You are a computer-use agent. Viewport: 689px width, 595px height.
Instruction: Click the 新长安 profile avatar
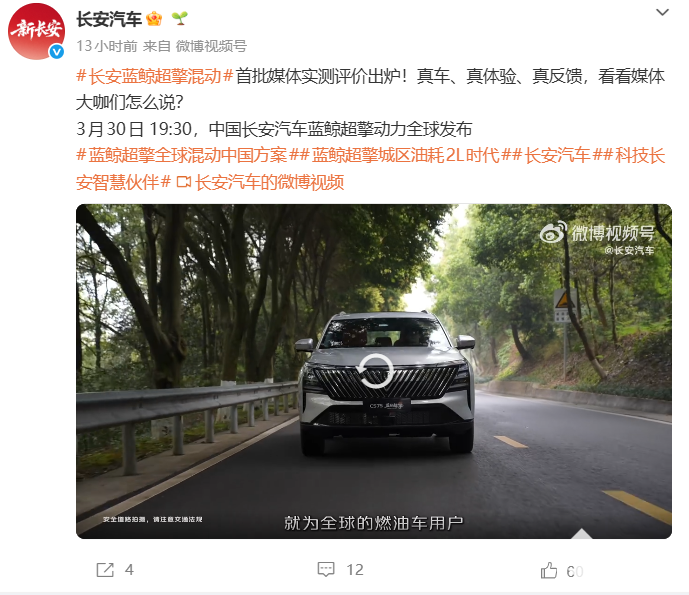point(36,31)
